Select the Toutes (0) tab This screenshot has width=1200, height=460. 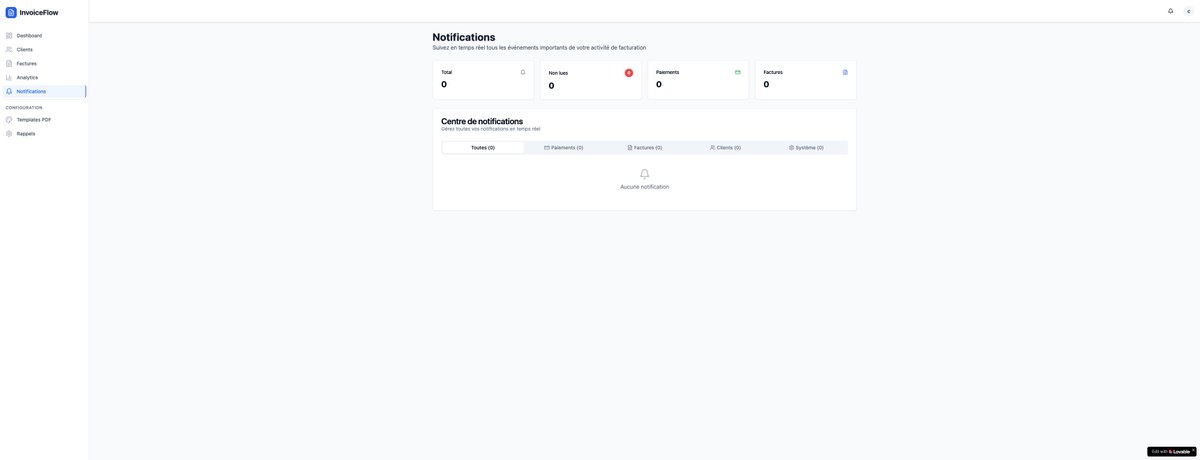(483, 147)
